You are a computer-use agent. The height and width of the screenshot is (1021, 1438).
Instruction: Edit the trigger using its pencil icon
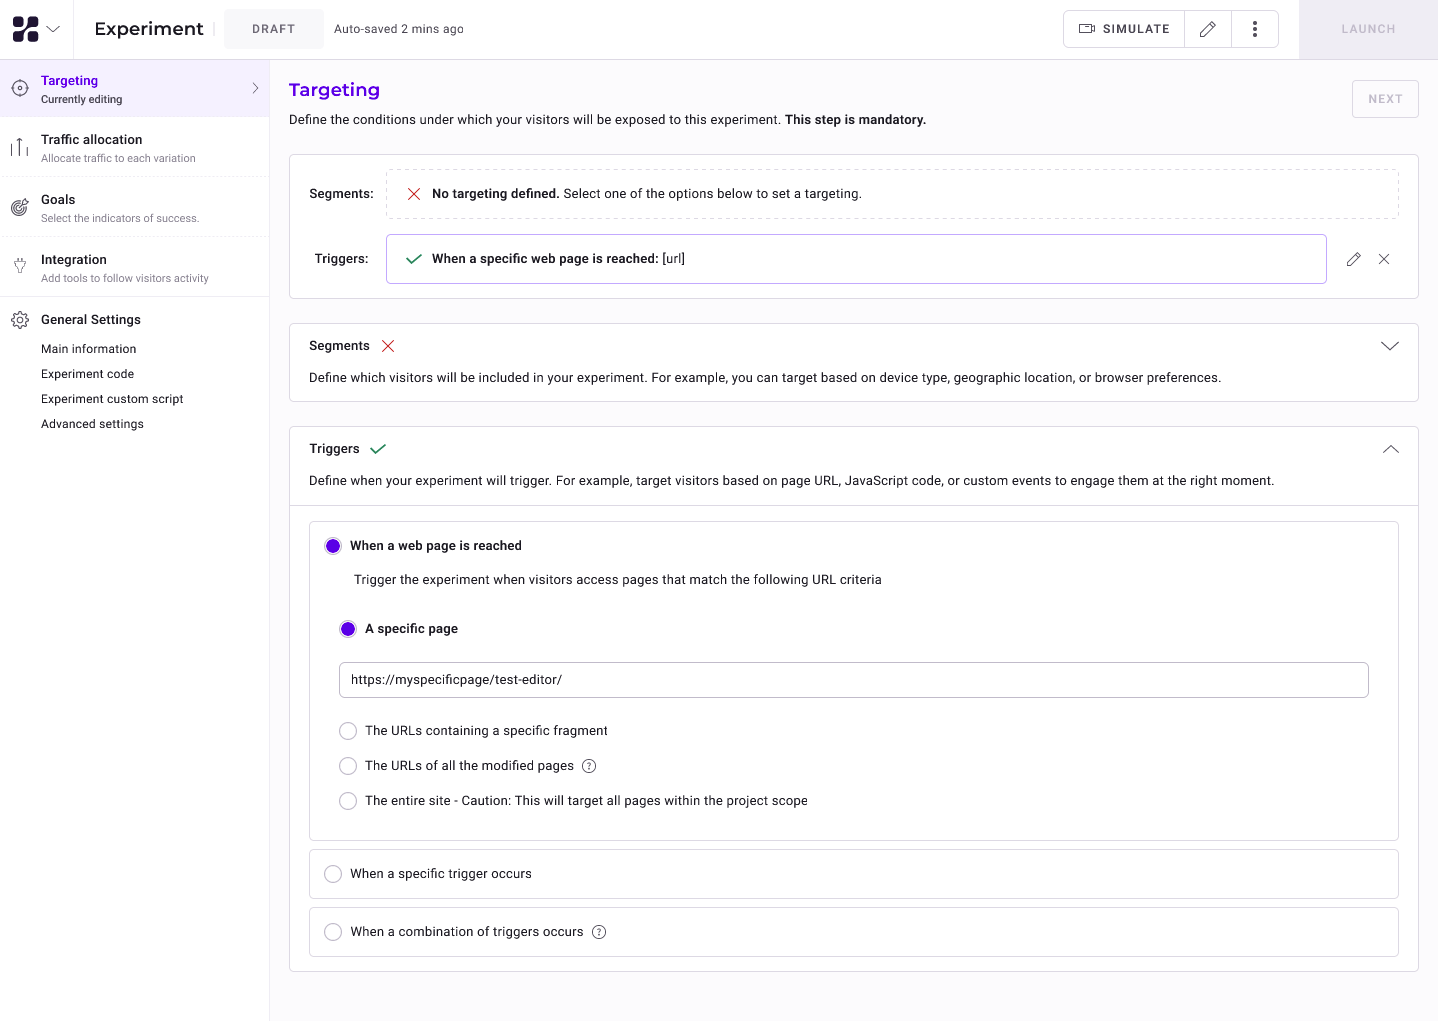(x=1353, y=259)
